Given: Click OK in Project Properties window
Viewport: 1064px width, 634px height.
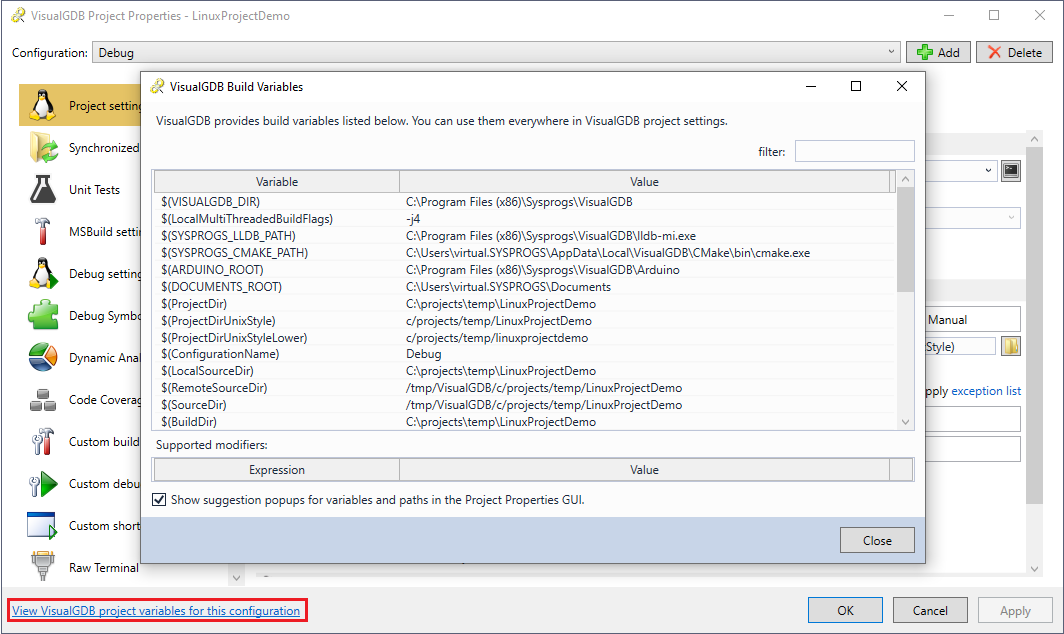Looking at the screenshot, I should point(845,610).
